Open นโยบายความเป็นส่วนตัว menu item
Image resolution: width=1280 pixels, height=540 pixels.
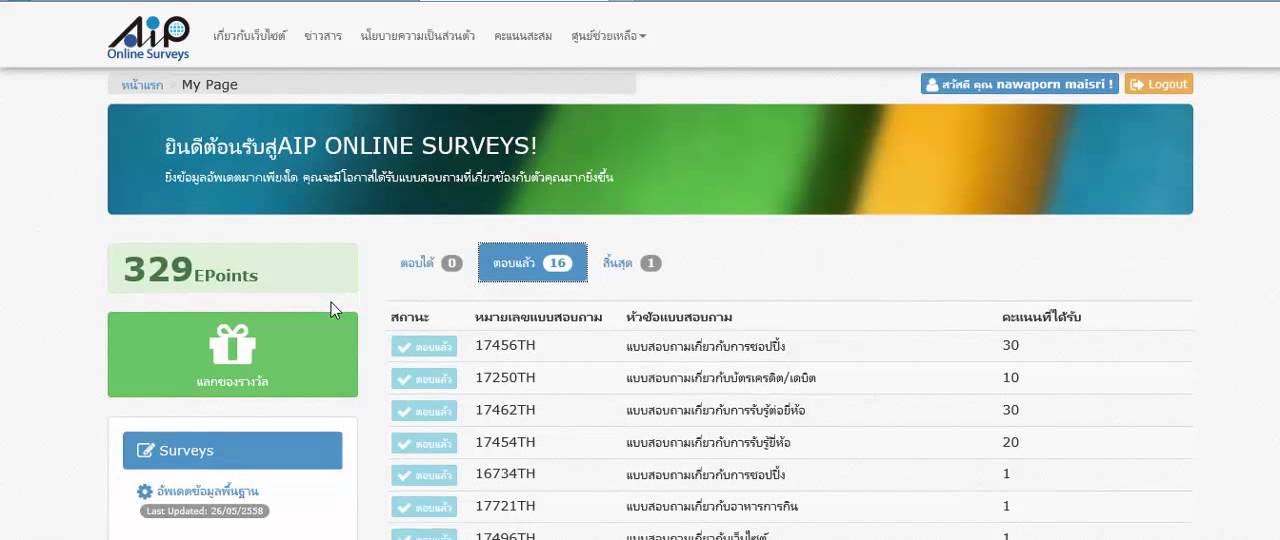[x=418, y=36]
